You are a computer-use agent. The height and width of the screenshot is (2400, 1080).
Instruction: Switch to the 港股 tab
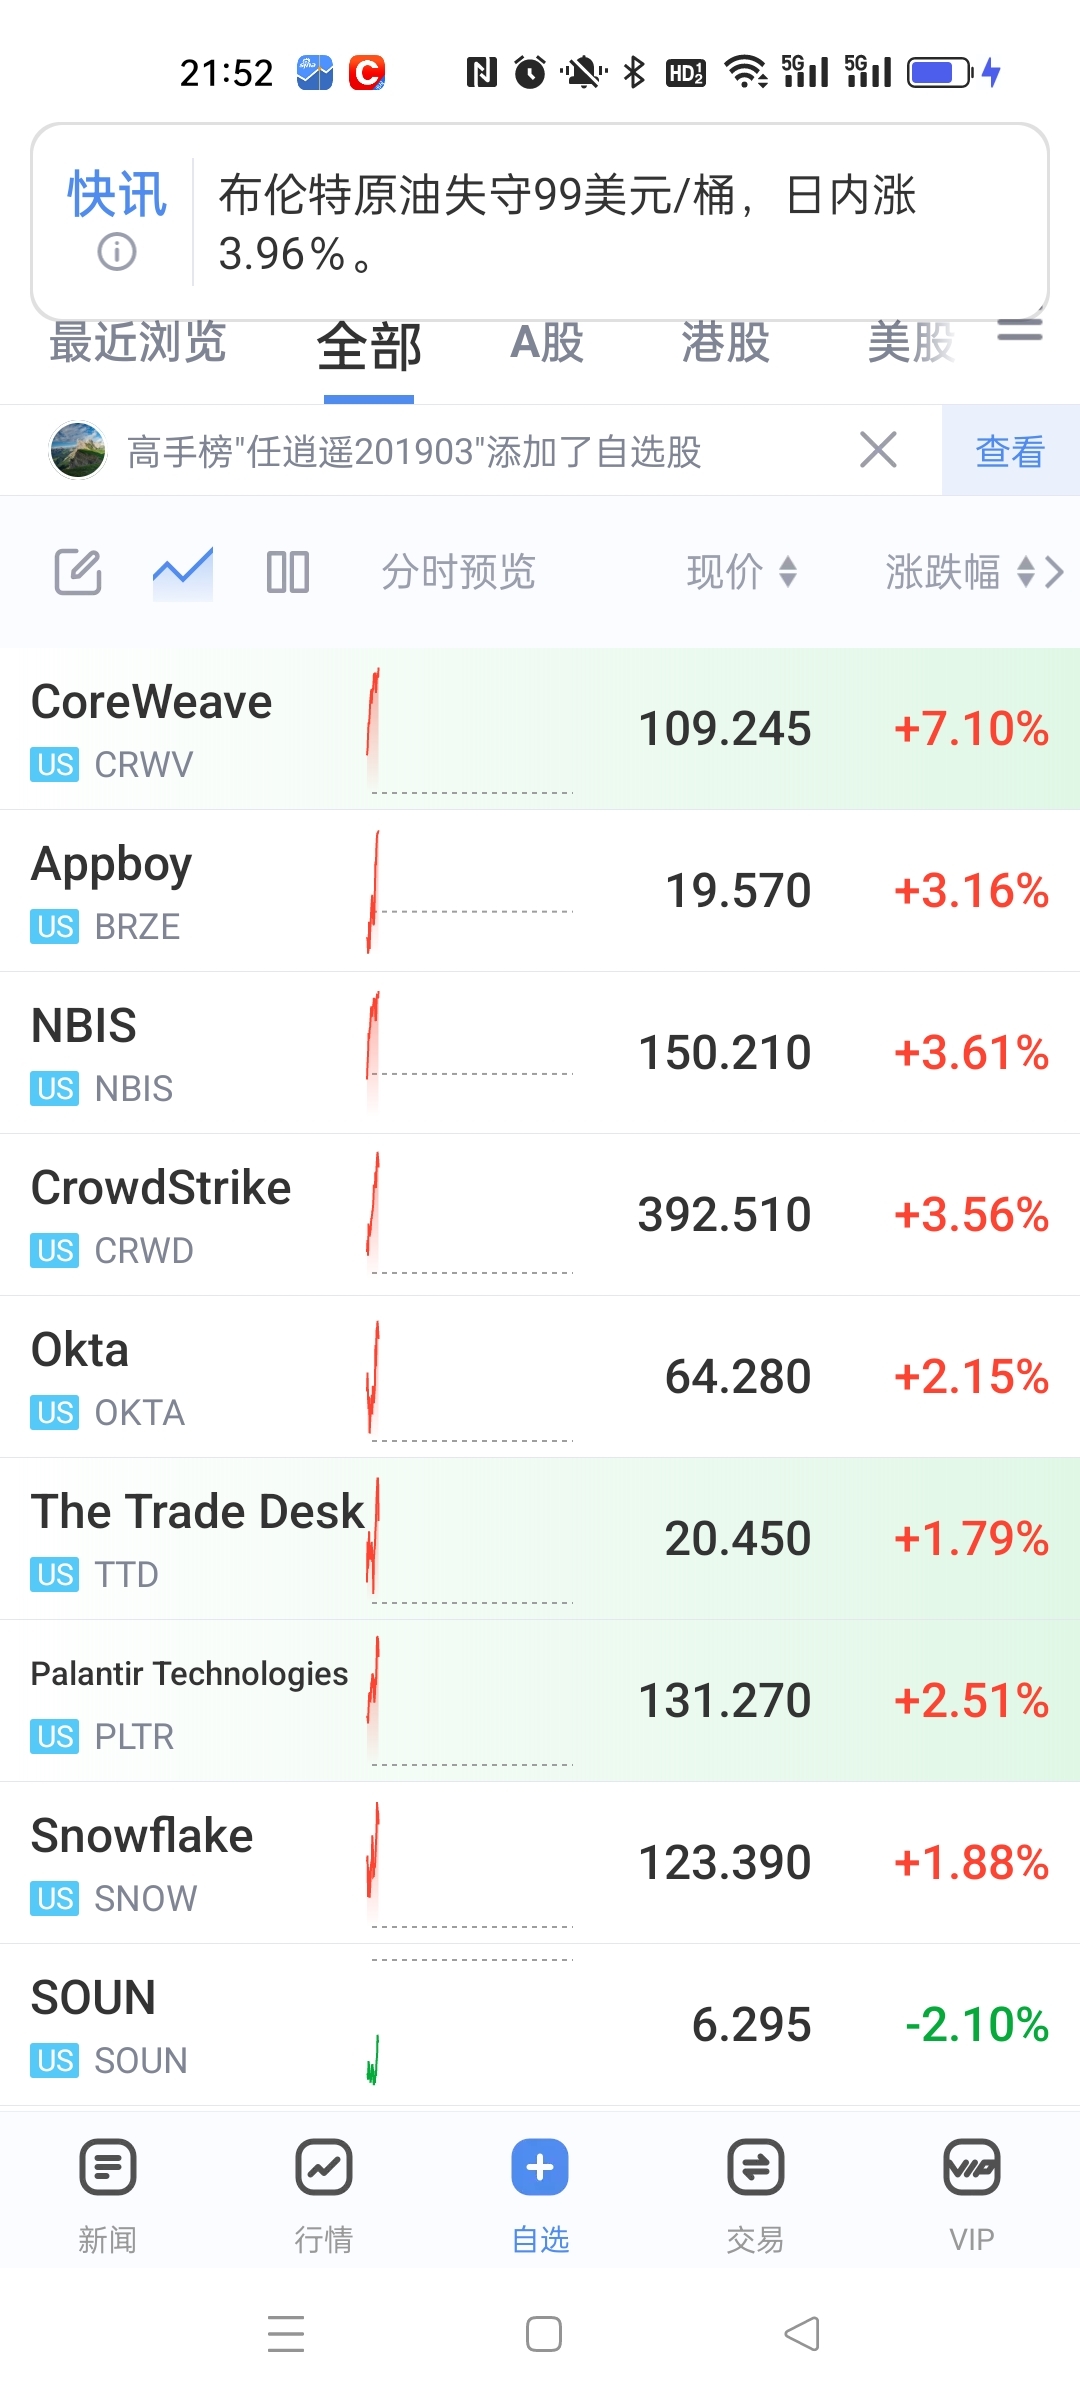click(x=725, y=343)
